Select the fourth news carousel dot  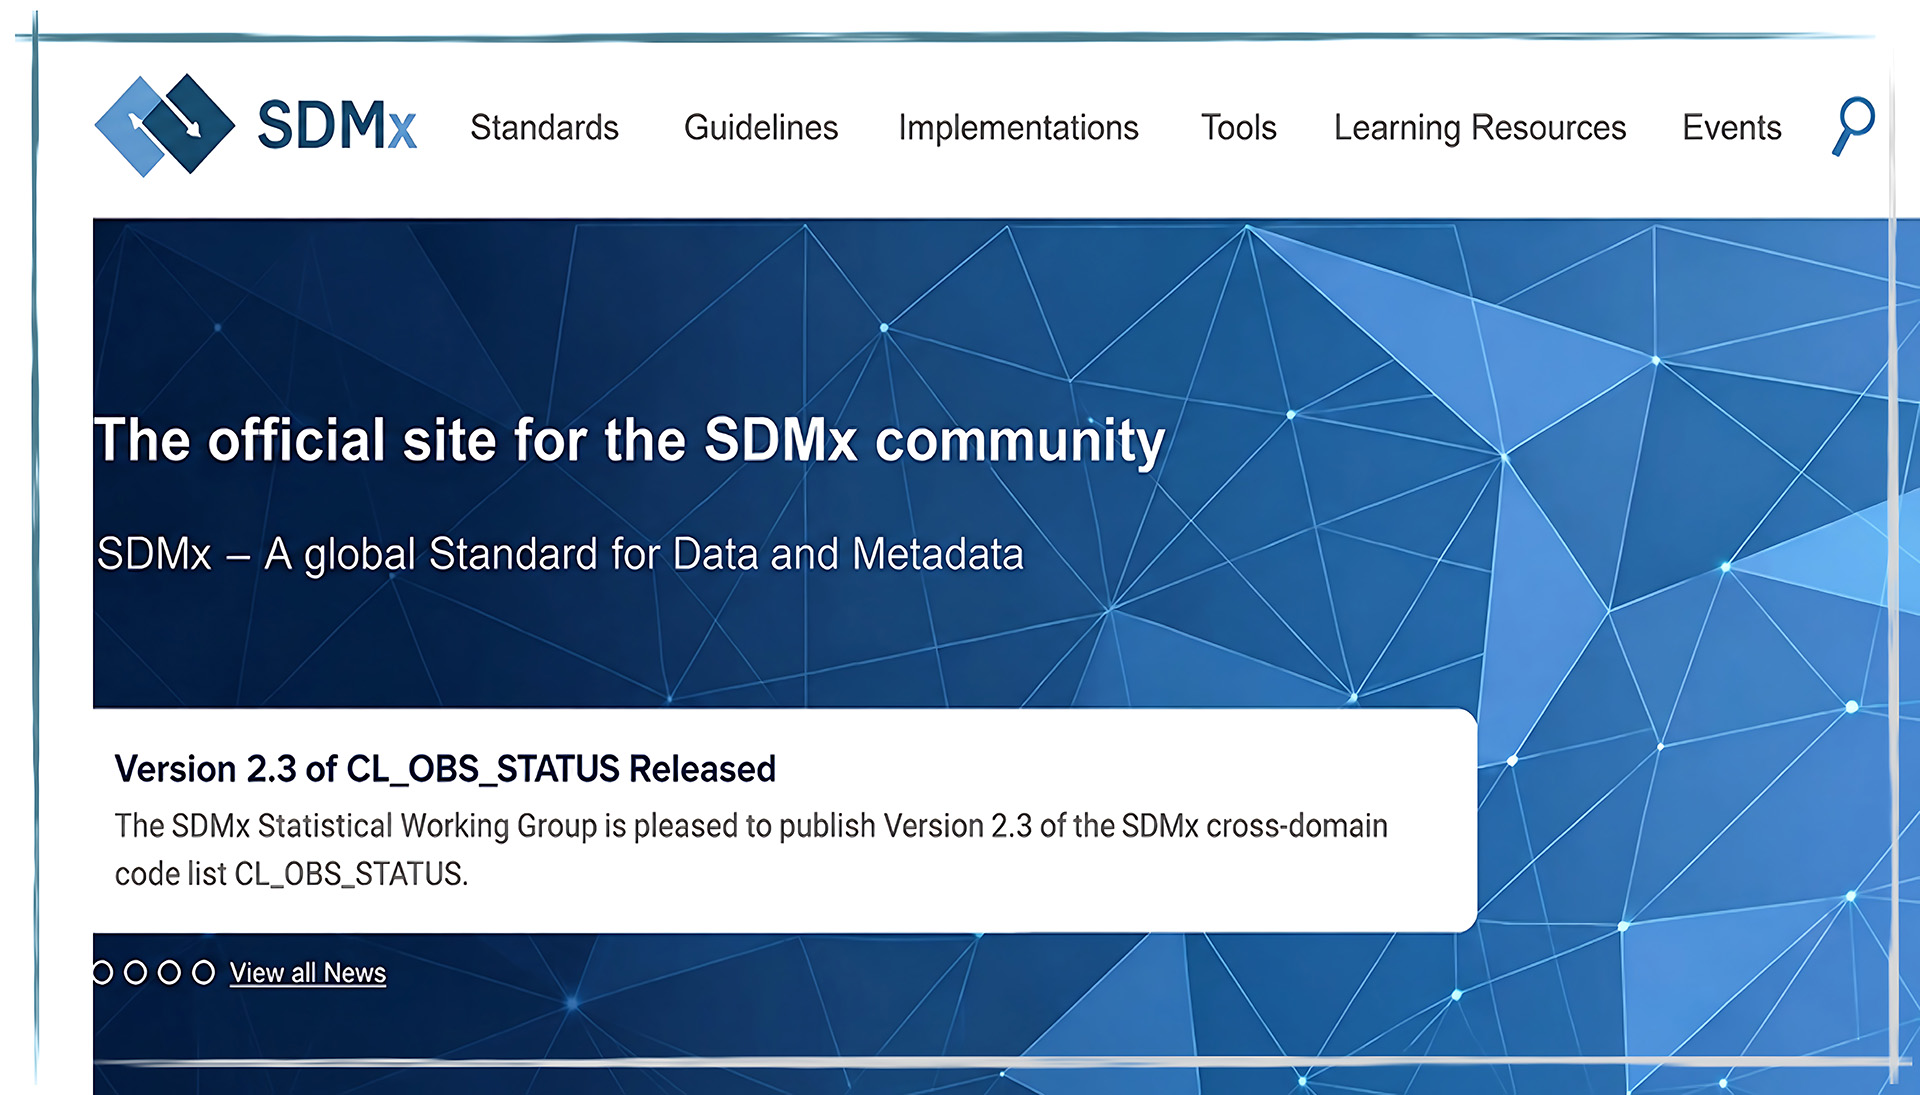point(204,973)
